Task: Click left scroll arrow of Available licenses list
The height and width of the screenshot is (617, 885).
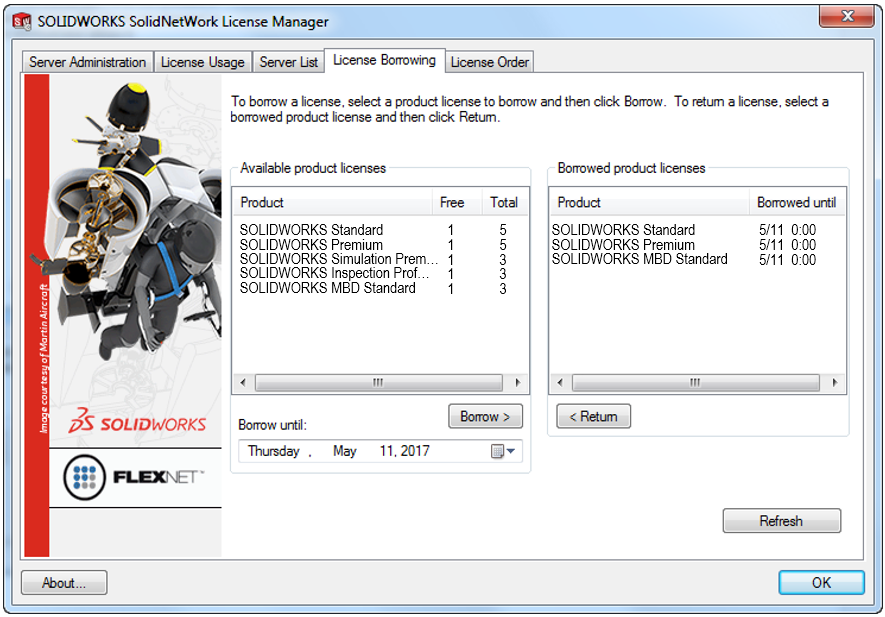Action: 243,382
